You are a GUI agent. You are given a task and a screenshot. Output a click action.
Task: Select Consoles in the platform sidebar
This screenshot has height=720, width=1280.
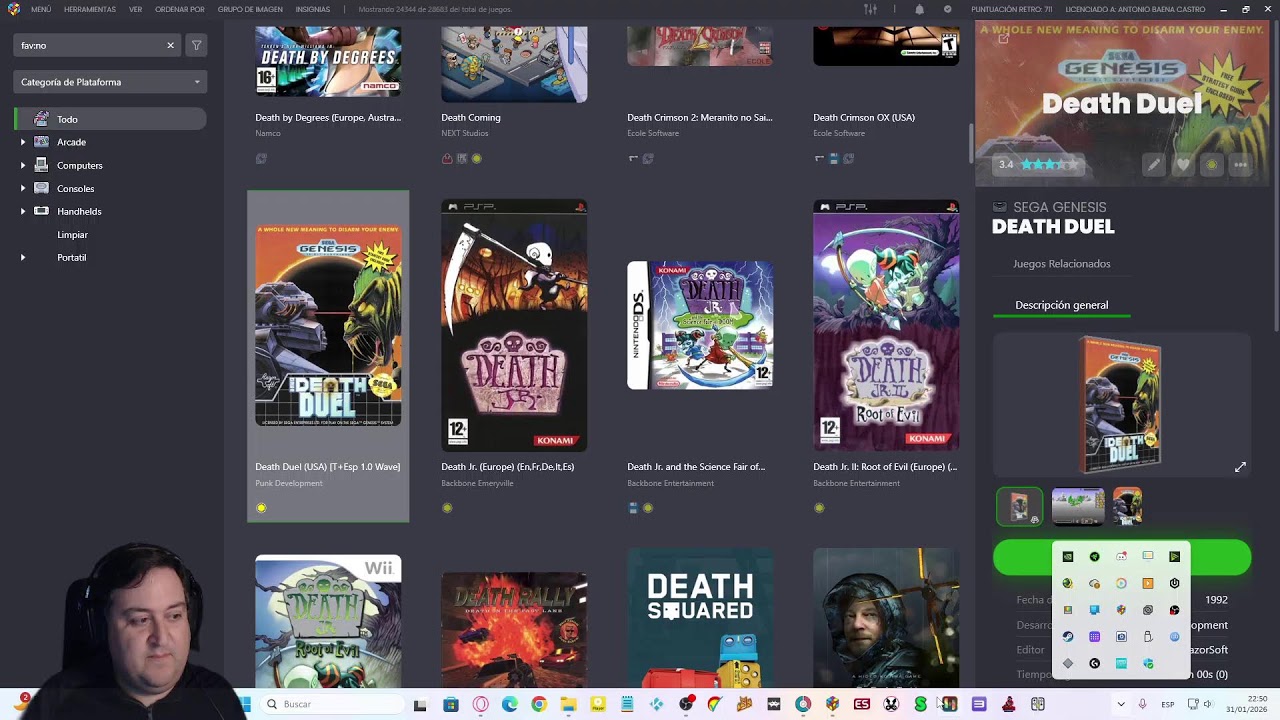pos(75,188)
